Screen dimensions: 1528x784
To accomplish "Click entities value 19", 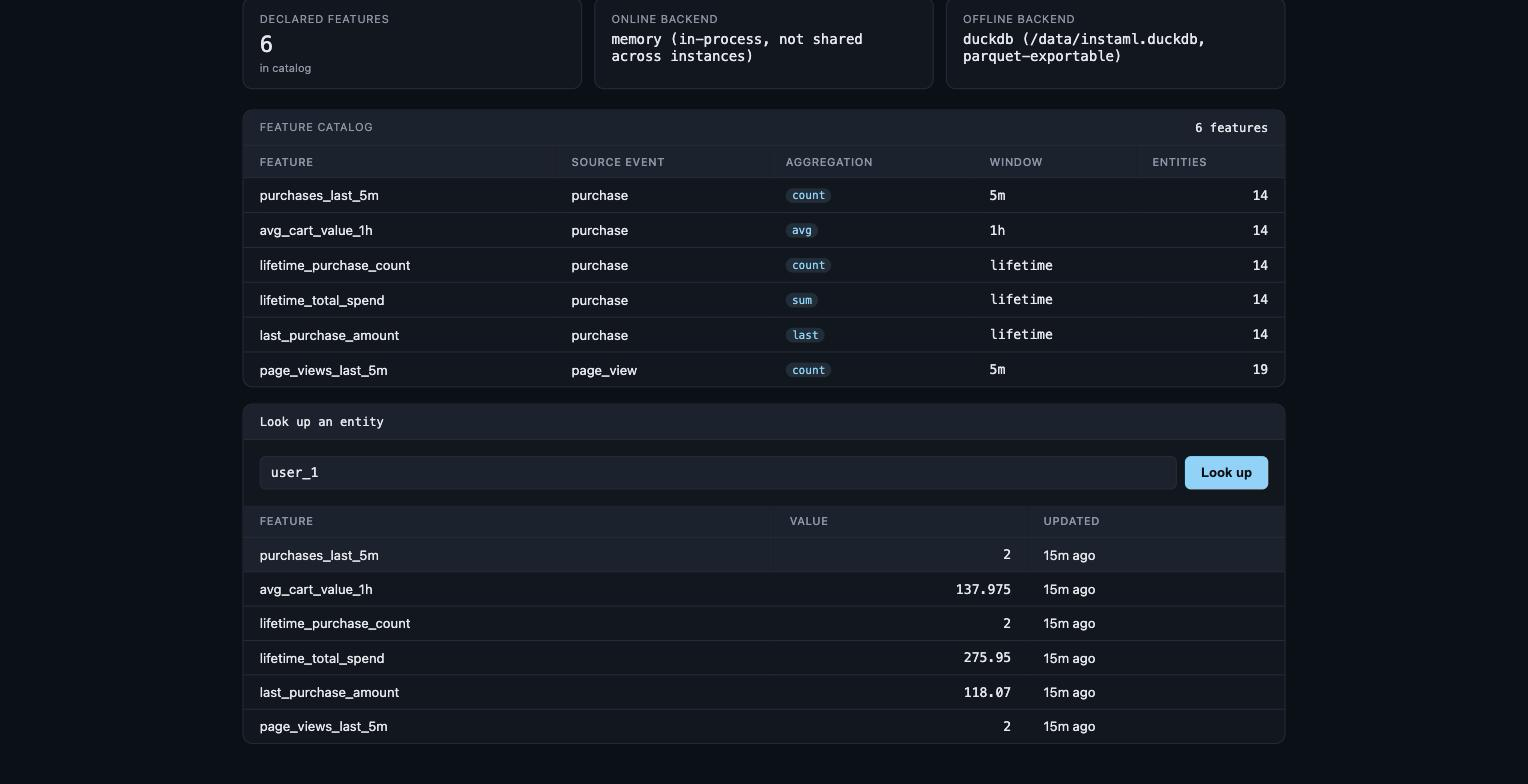I will [x=1260, y=370].
